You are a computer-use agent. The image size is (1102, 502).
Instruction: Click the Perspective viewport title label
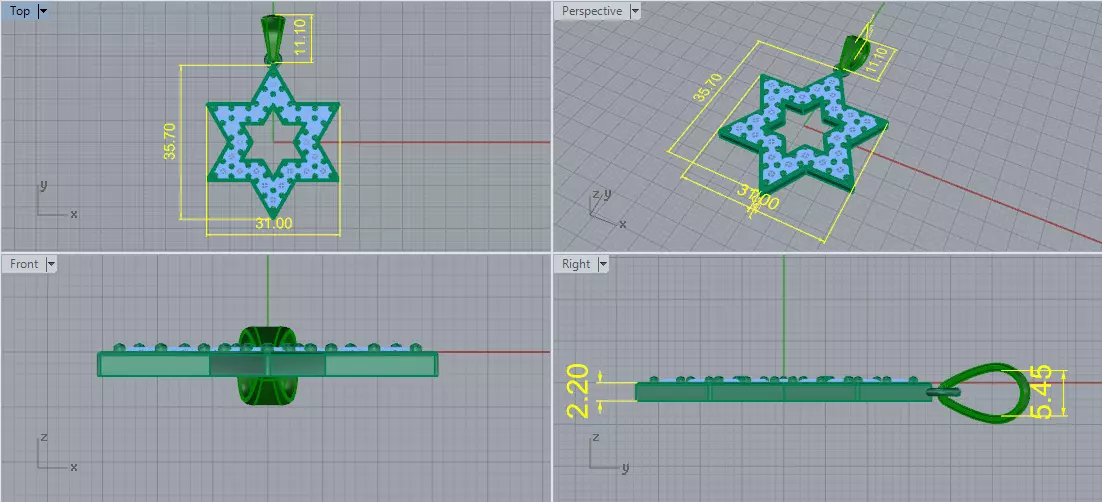click(592, 11)
